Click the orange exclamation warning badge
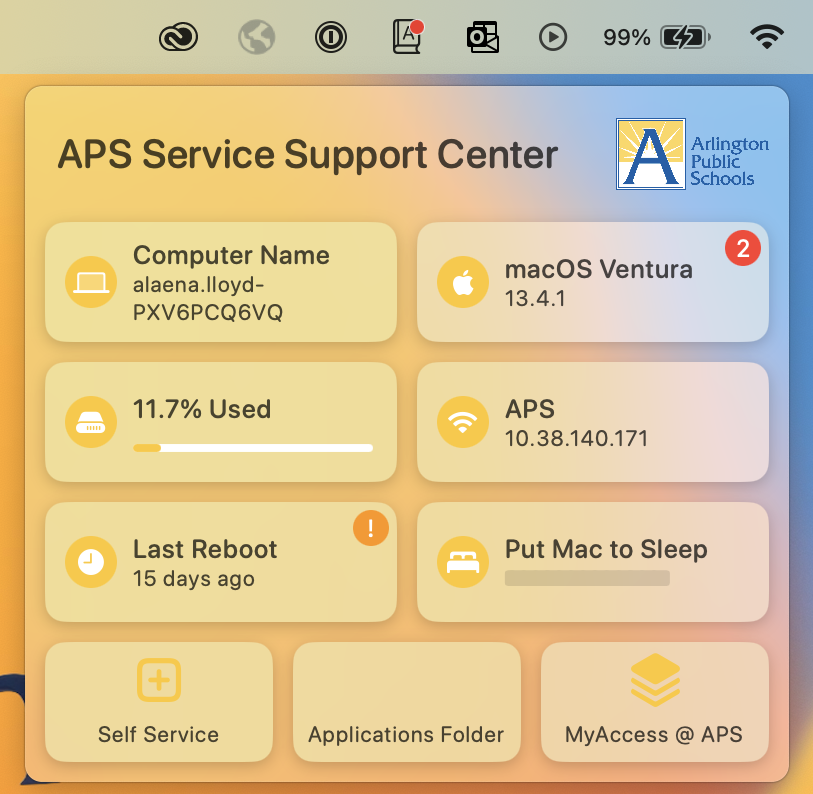Viewport: 813px width, 794px height. point(371,528)
